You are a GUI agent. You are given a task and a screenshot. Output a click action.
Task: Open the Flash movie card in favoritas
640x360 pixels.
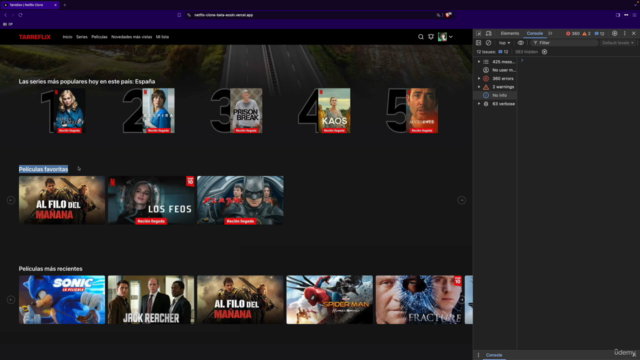[240, 200]
